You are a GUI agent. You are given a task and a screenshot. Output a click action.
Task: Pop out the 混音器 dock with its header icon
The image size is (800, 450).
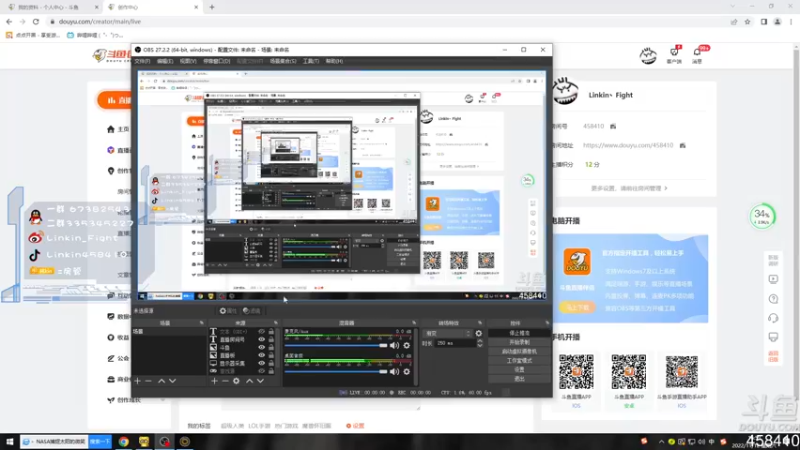click(x=414, y=323)
